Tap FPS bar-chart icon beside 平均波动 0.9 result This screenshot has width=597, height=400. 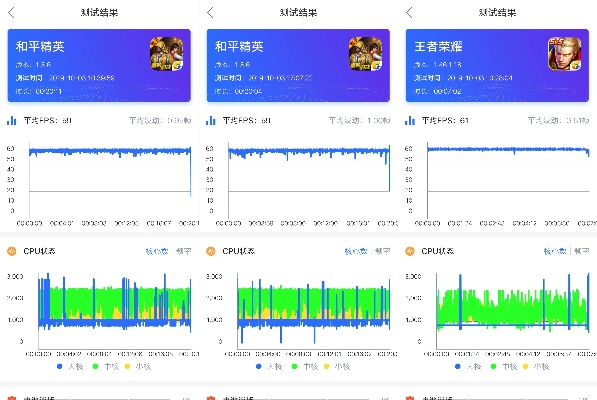[x=11, y=121]
